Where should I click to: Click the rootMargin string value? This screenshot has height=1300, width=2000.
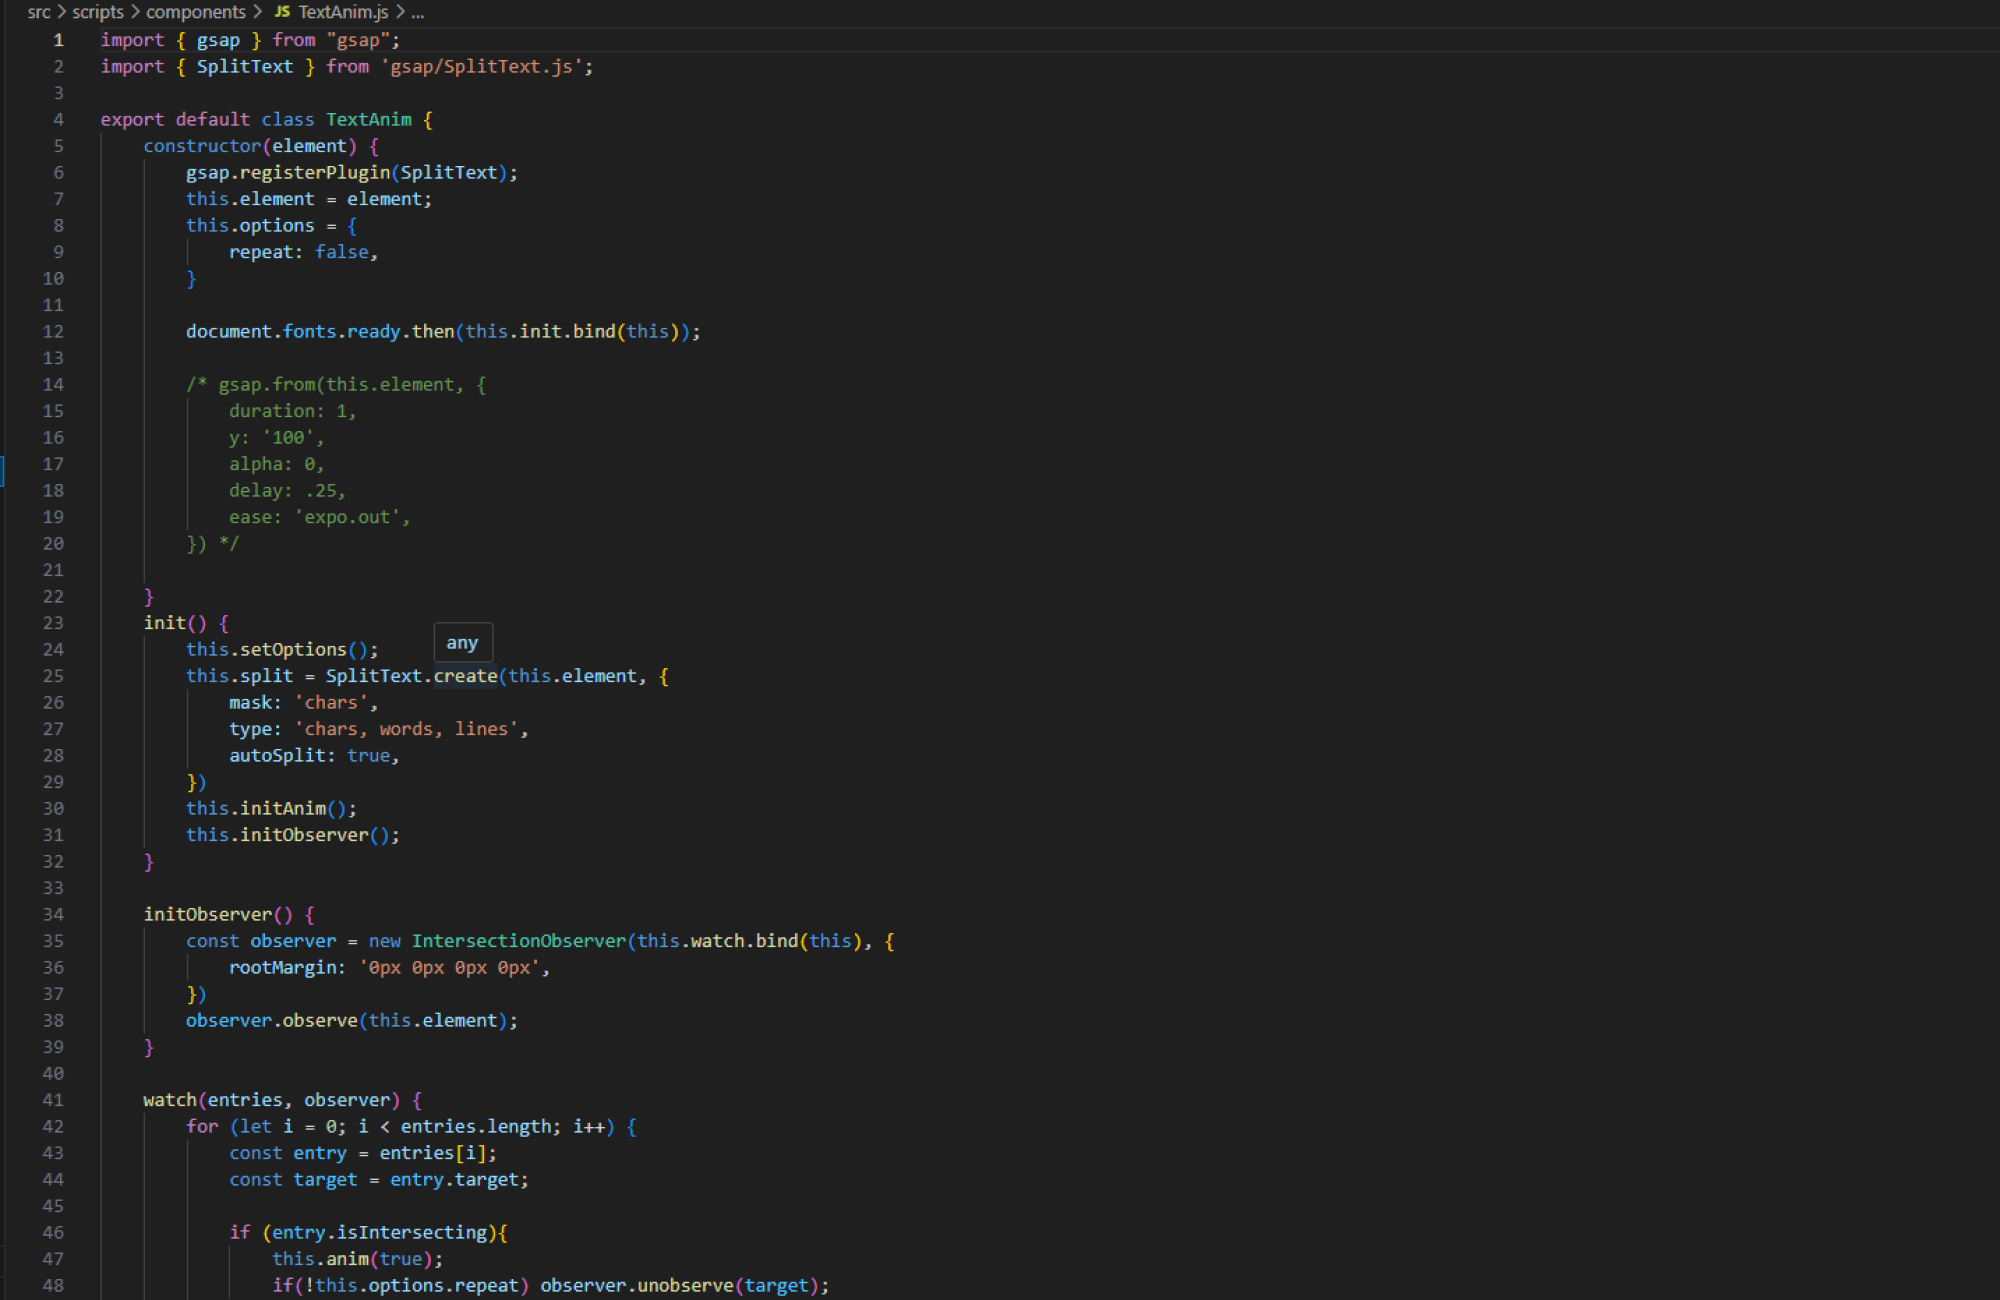point(450,968)
